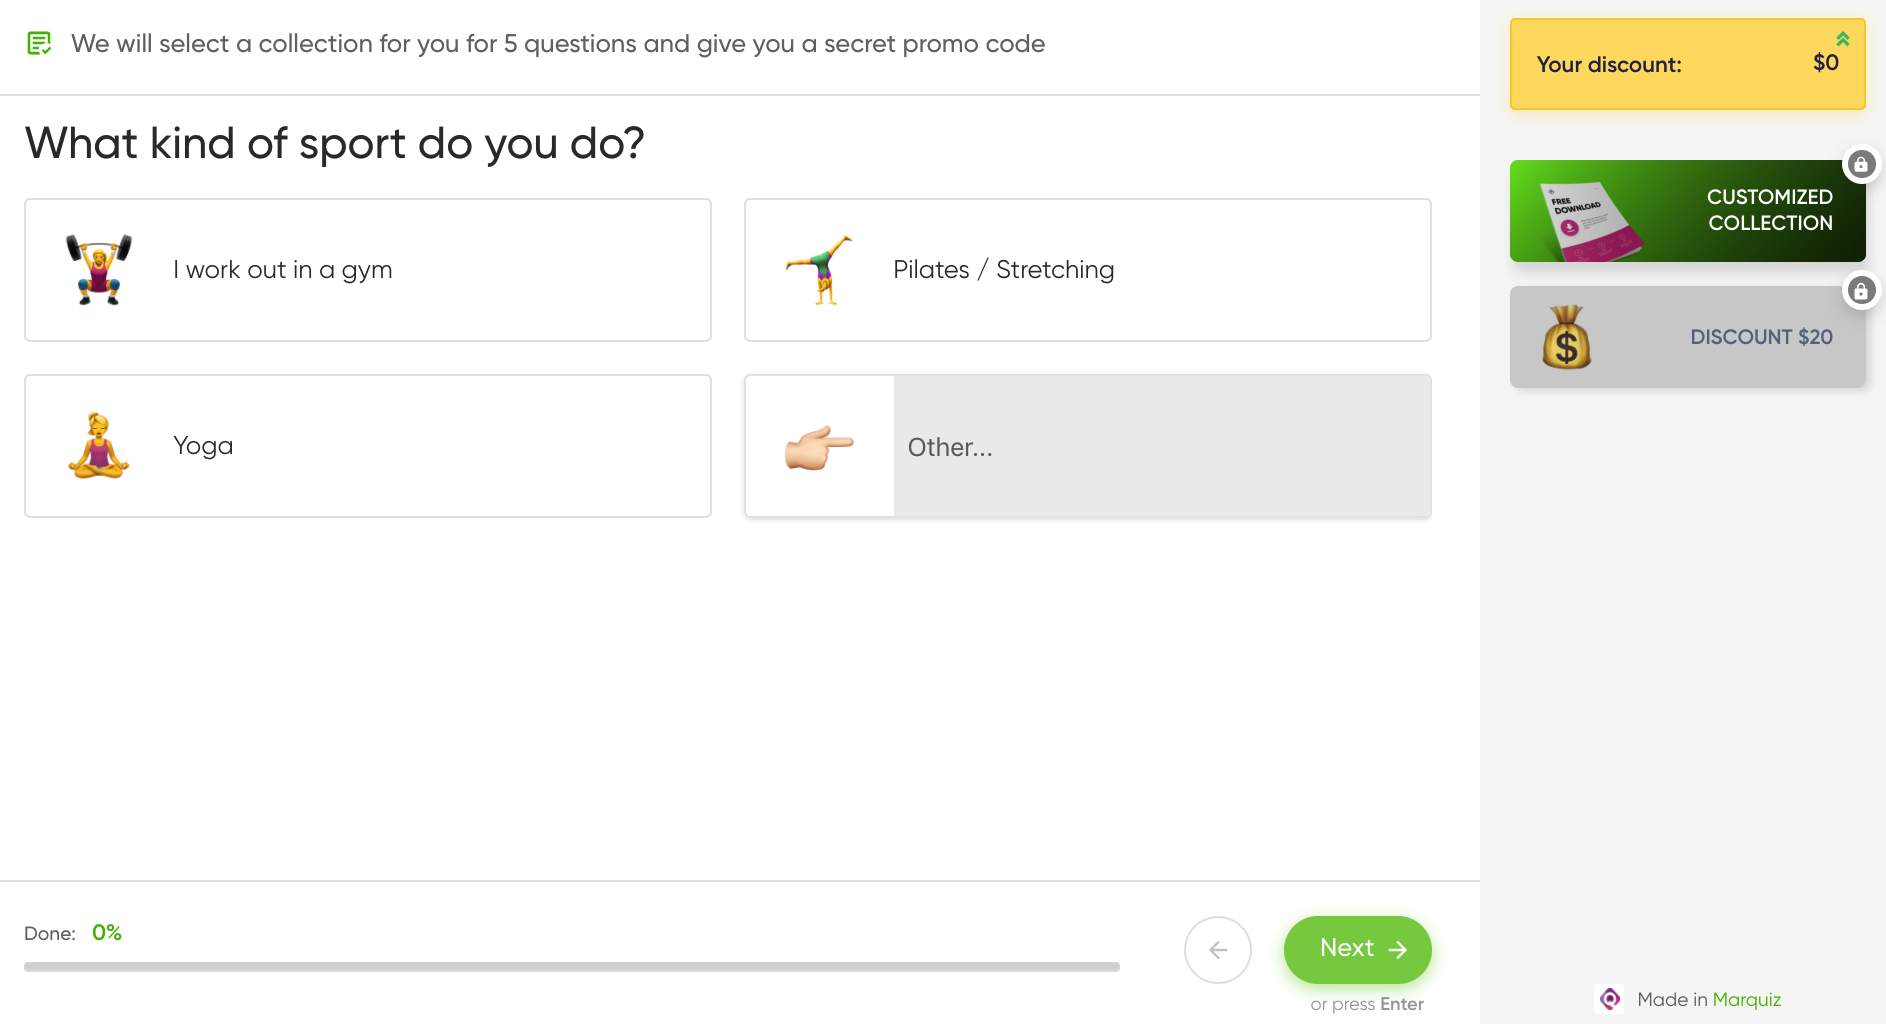Image resolution: width=1886 pixels, height=1024 pixels.
Task: Pick the Yoga answer option
Action: [x=368, y=446]
